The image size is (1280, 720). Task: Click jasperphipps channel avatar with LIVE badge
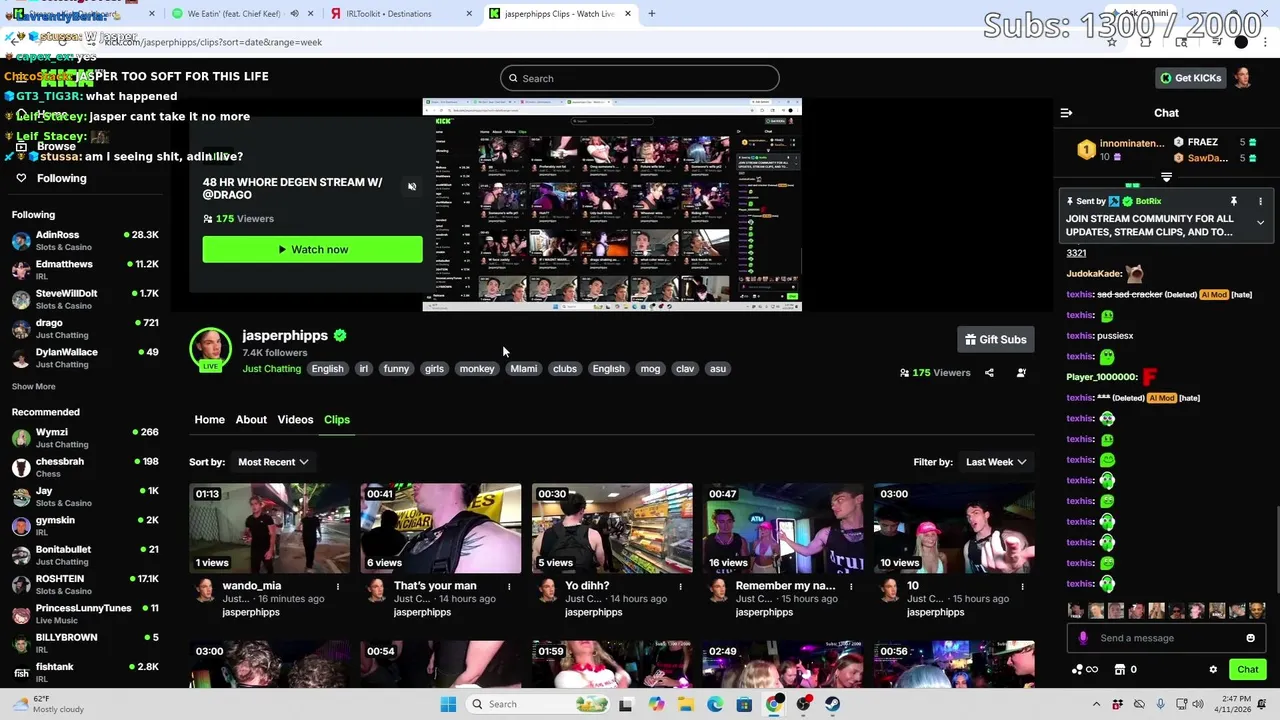[x=210, y=349]
